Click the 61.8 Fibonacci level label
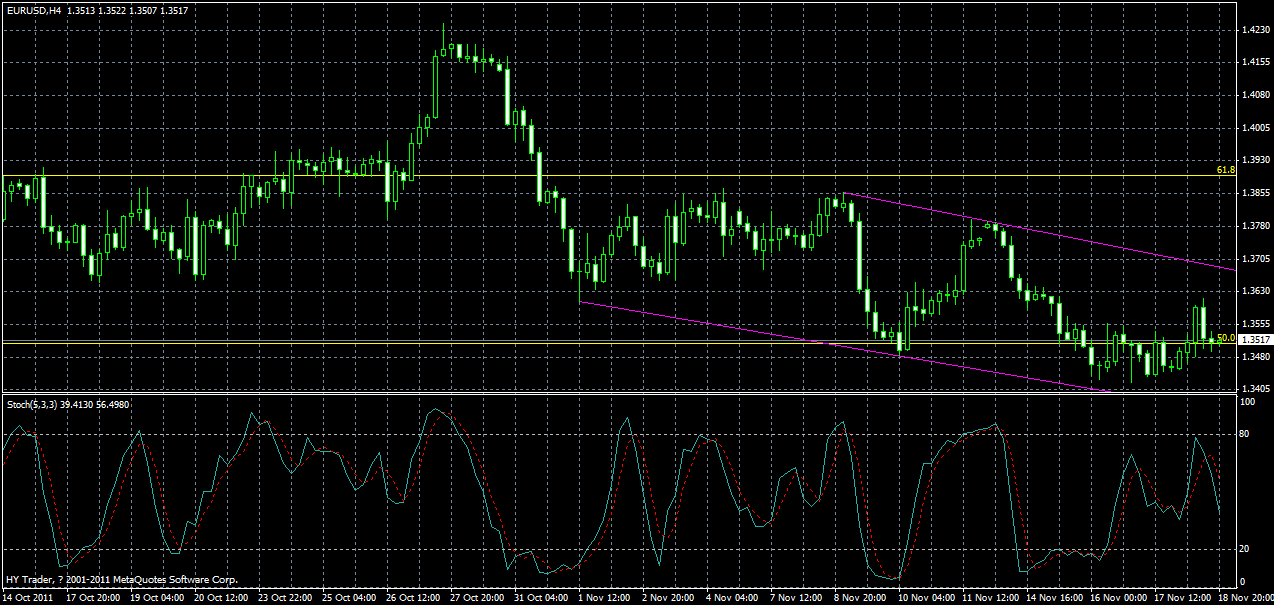Viewport: 1274px width, 605px height. click(x=1226, y=170)
